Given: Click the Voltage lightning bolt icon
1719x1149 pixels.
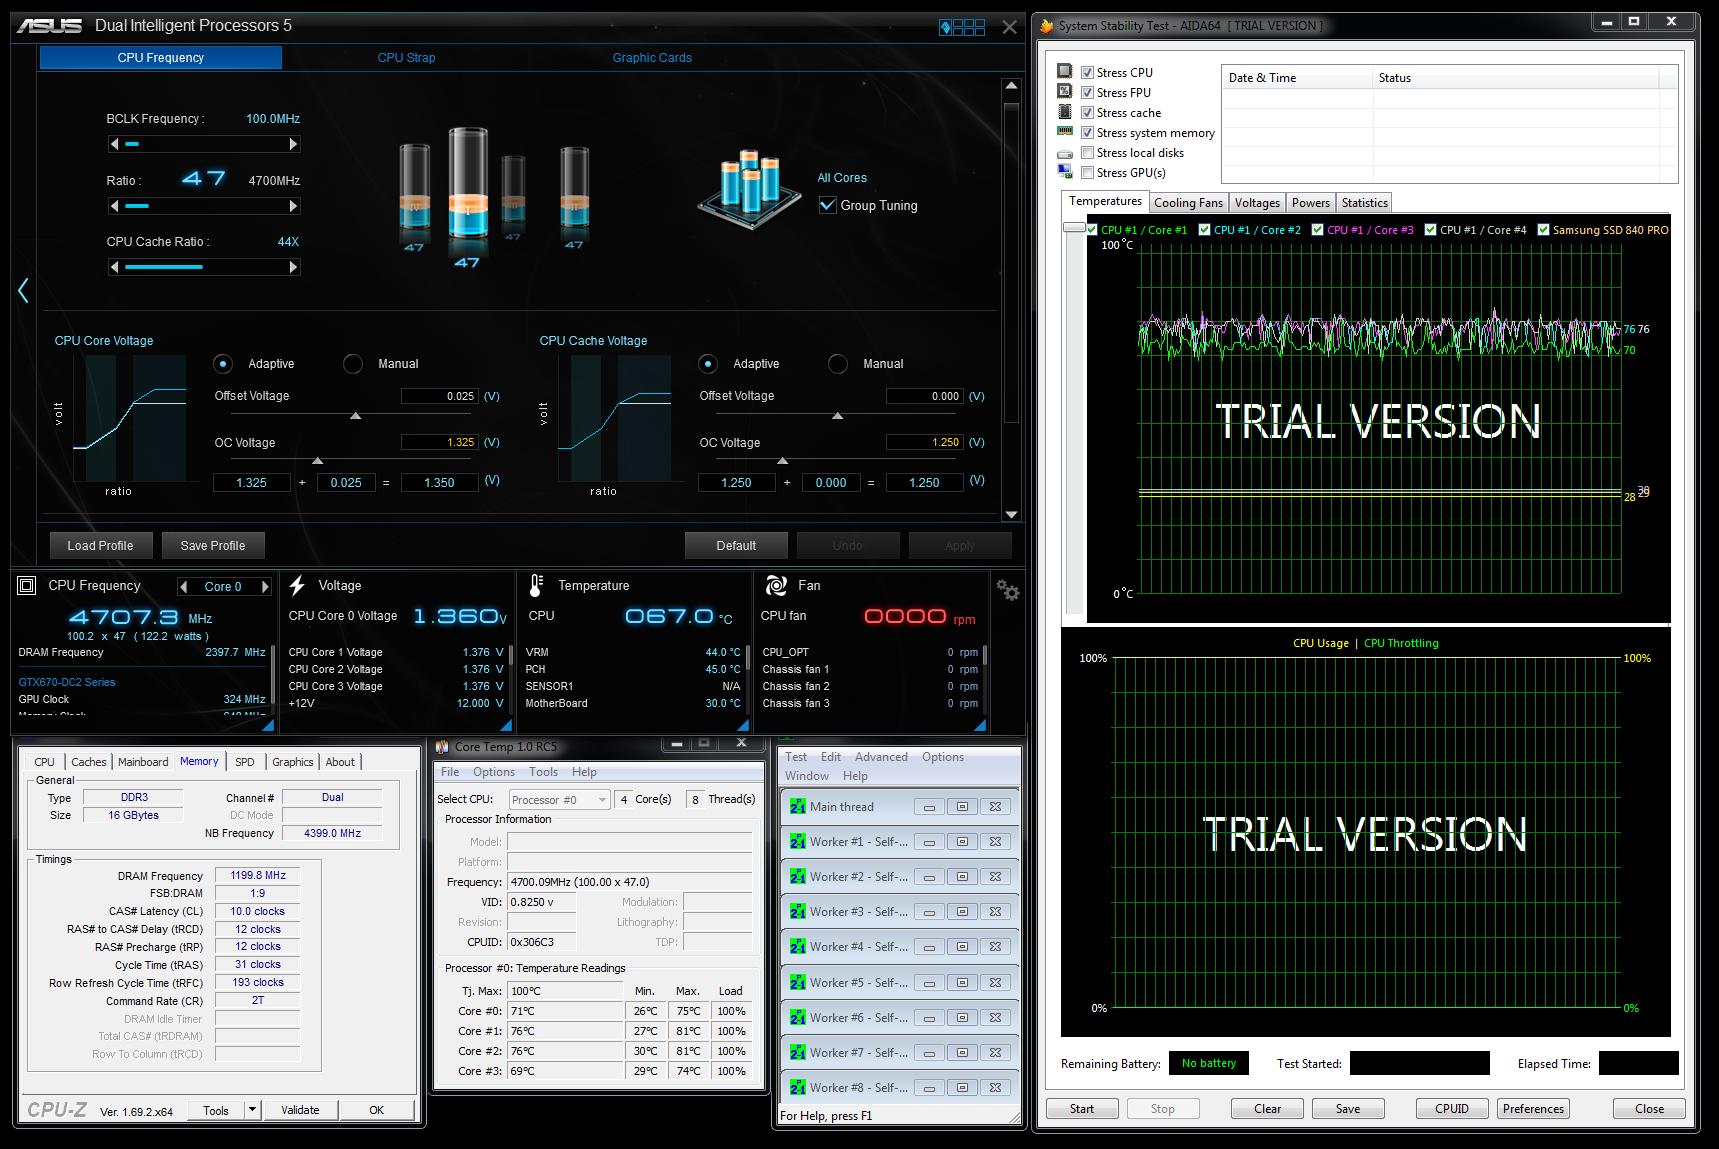Looking at the screenshot, I should (x=297, y=585).
